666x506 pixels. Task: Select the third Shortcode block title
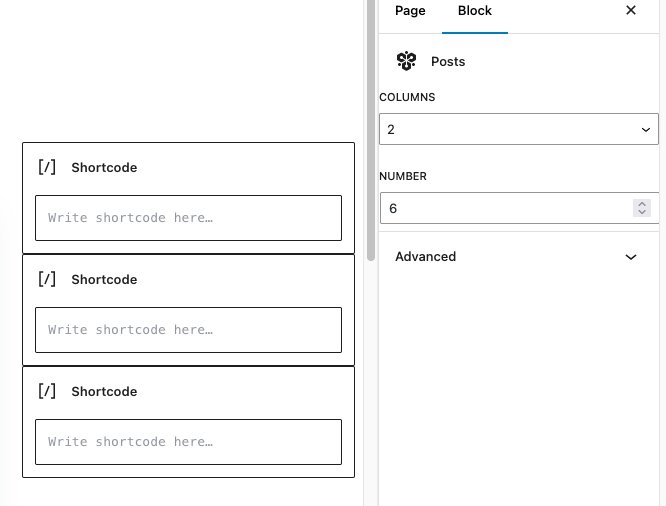pyautogui.click(x=104, y=391)
